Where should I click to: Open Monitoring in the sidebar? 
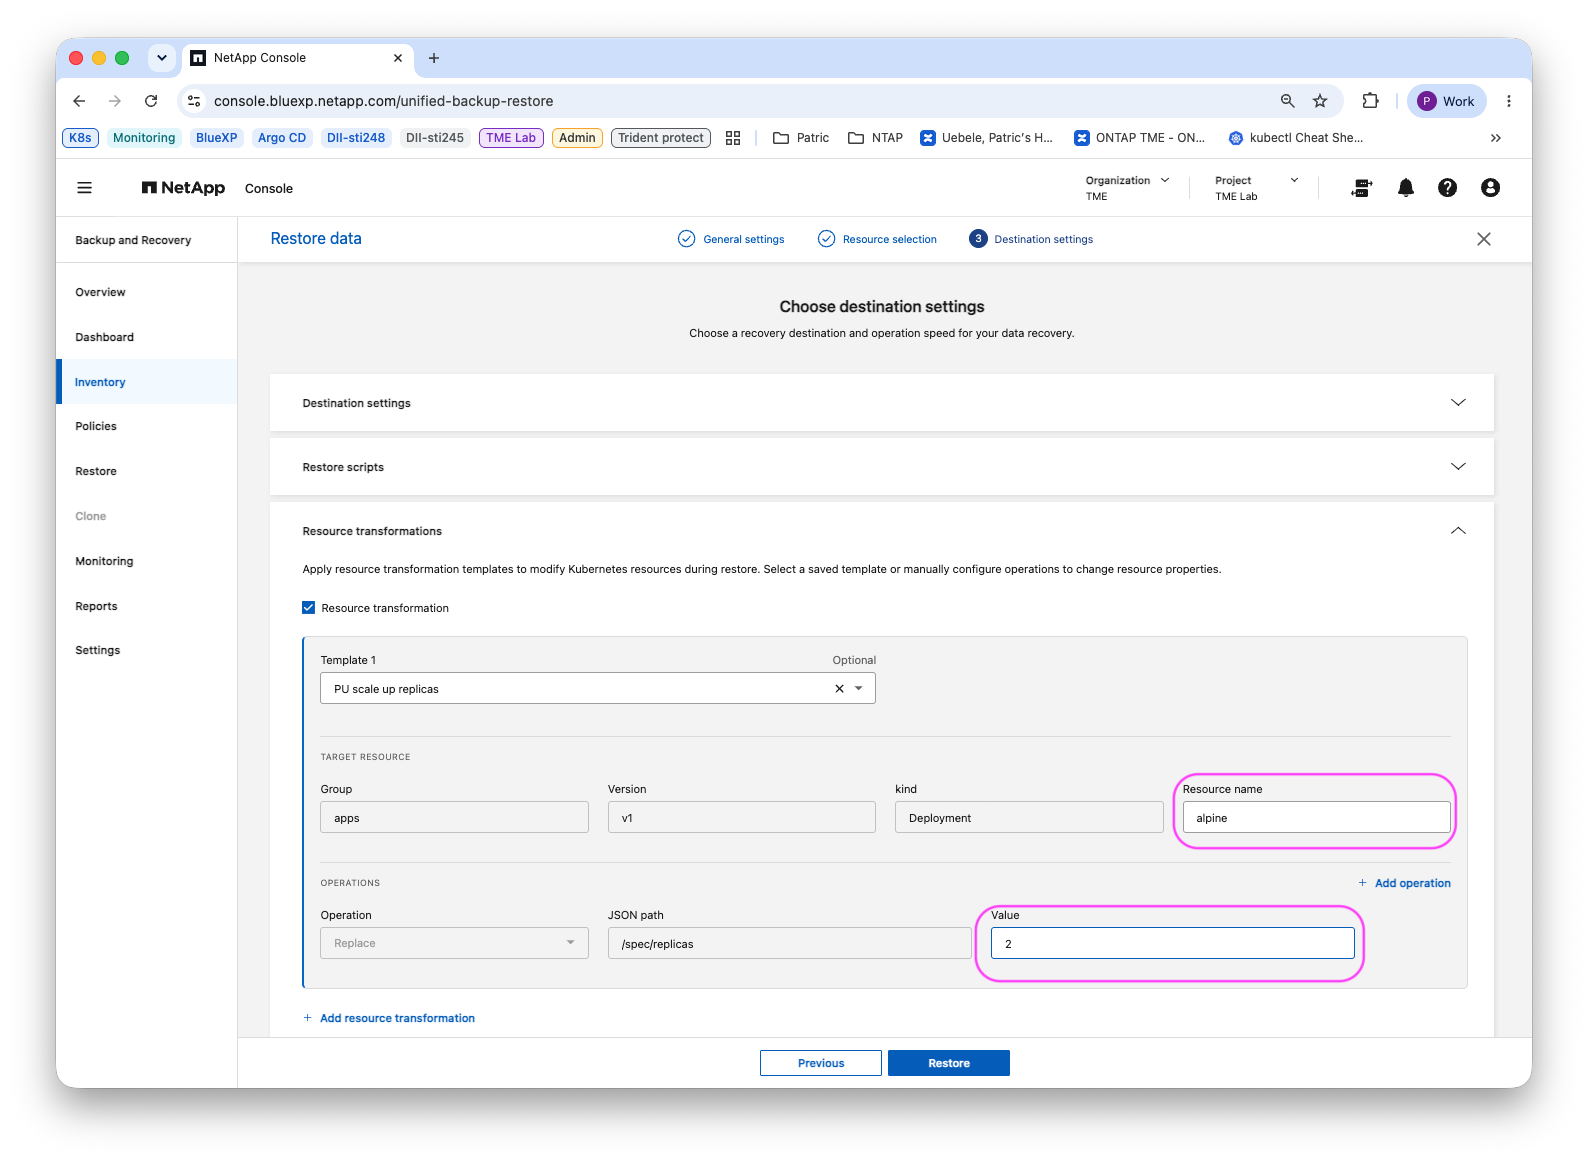tap(104, 561)
